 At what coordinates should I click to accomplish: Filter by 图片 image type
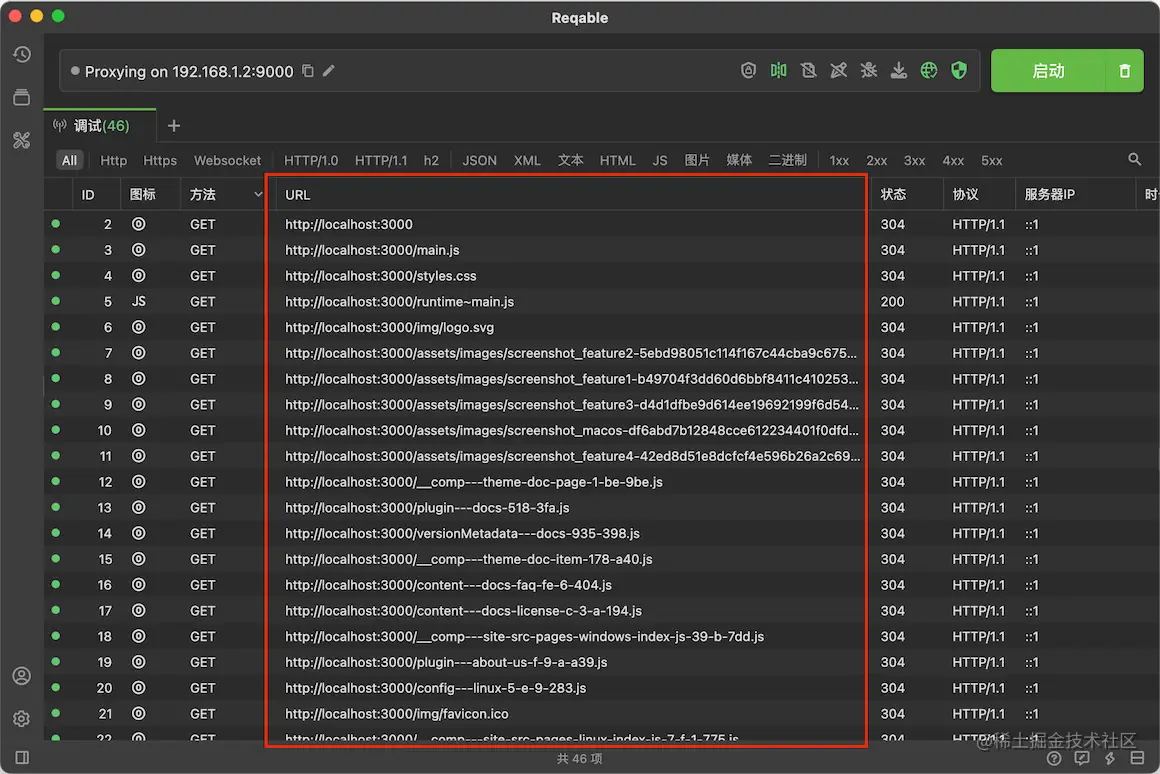coord(697,161)
